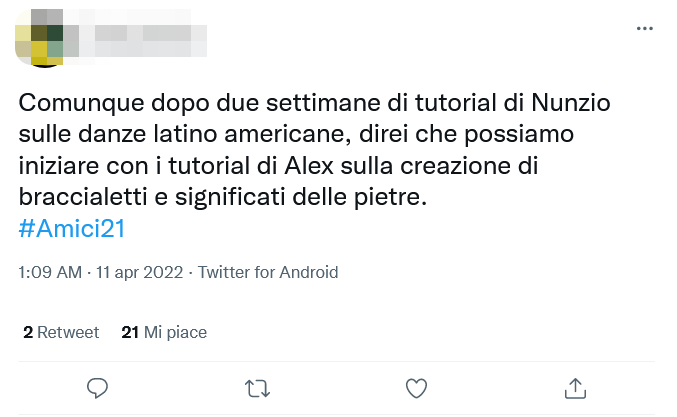This screenshot has width=677, height=417.
Task: Open the three-dot more options menu
Action: [645, 29]
